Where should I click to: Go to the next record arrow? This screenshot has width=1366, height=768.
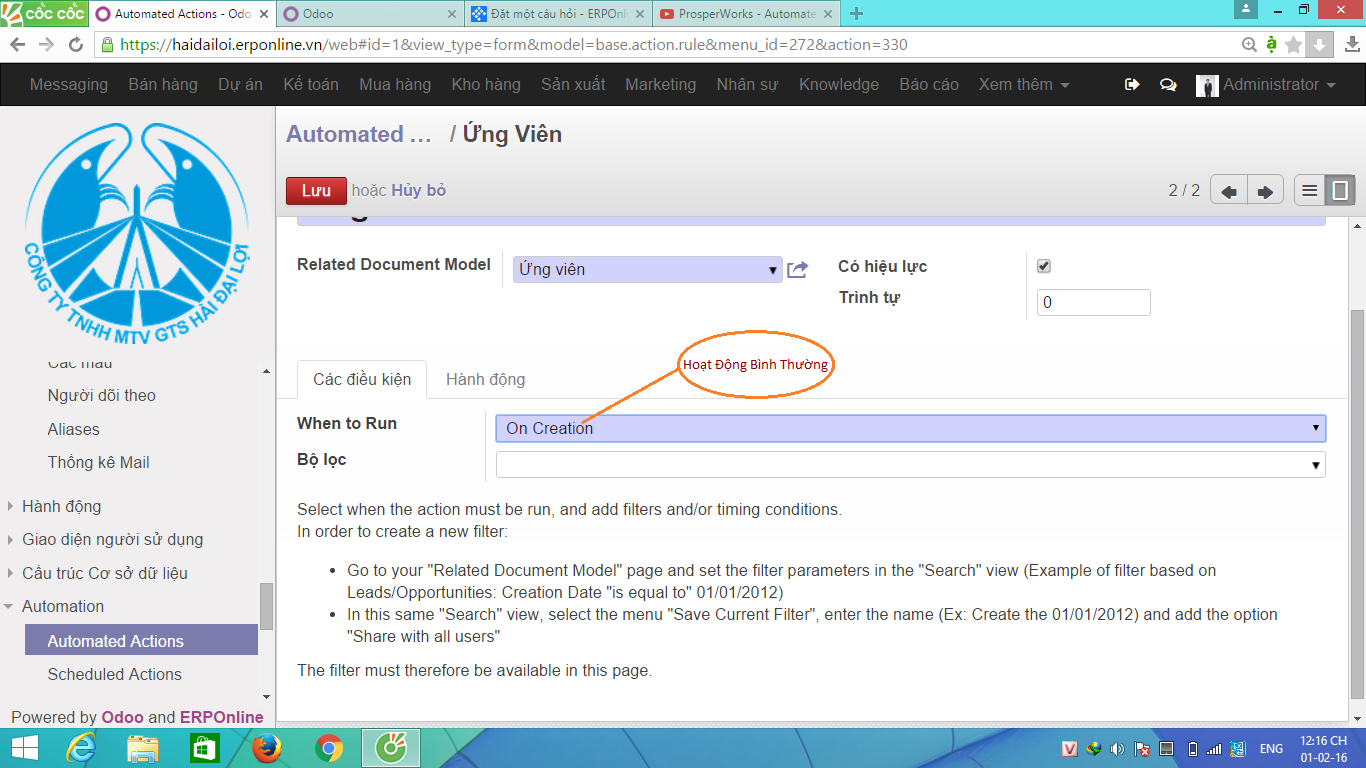(x=1264, y=191)
